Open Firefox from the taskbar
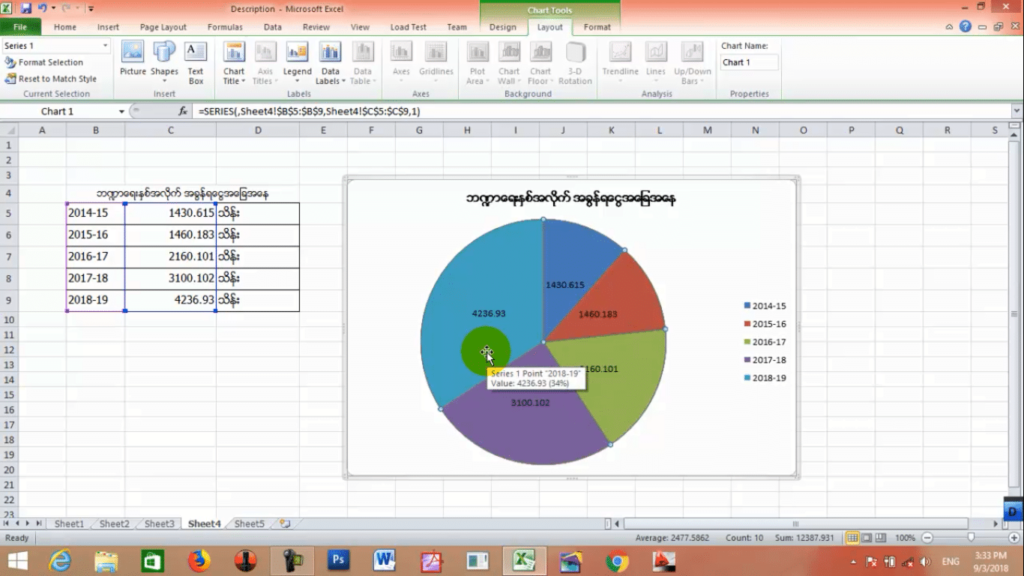Image resolution: width=1024 pixels, height=576 pixels. 199,560
